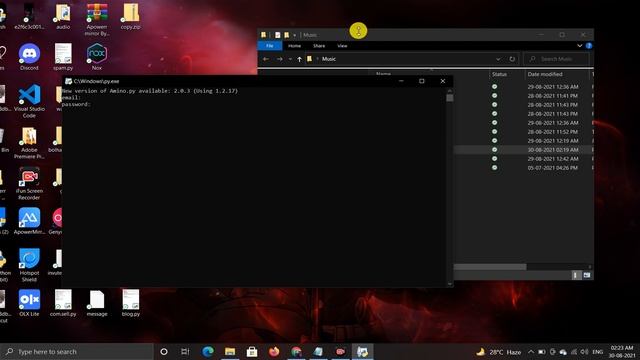This screenshot has width=640, height=360.
Task: Open the screen recorder taskbar icon
Action: [x=340, y=351]
